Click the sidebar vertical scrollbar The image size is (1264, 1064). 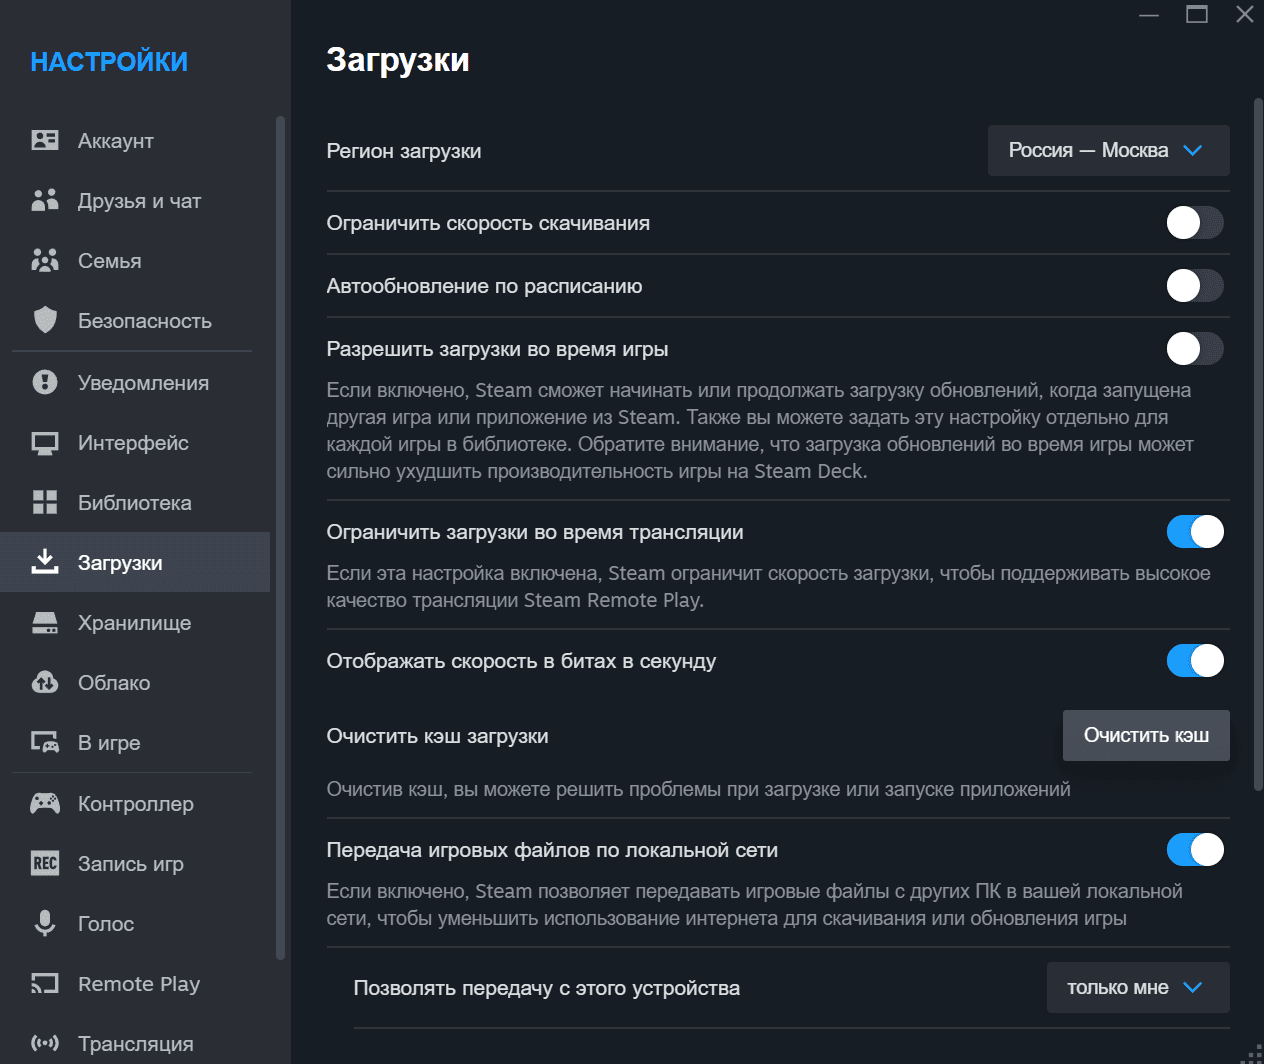click(x=280, y=538)
